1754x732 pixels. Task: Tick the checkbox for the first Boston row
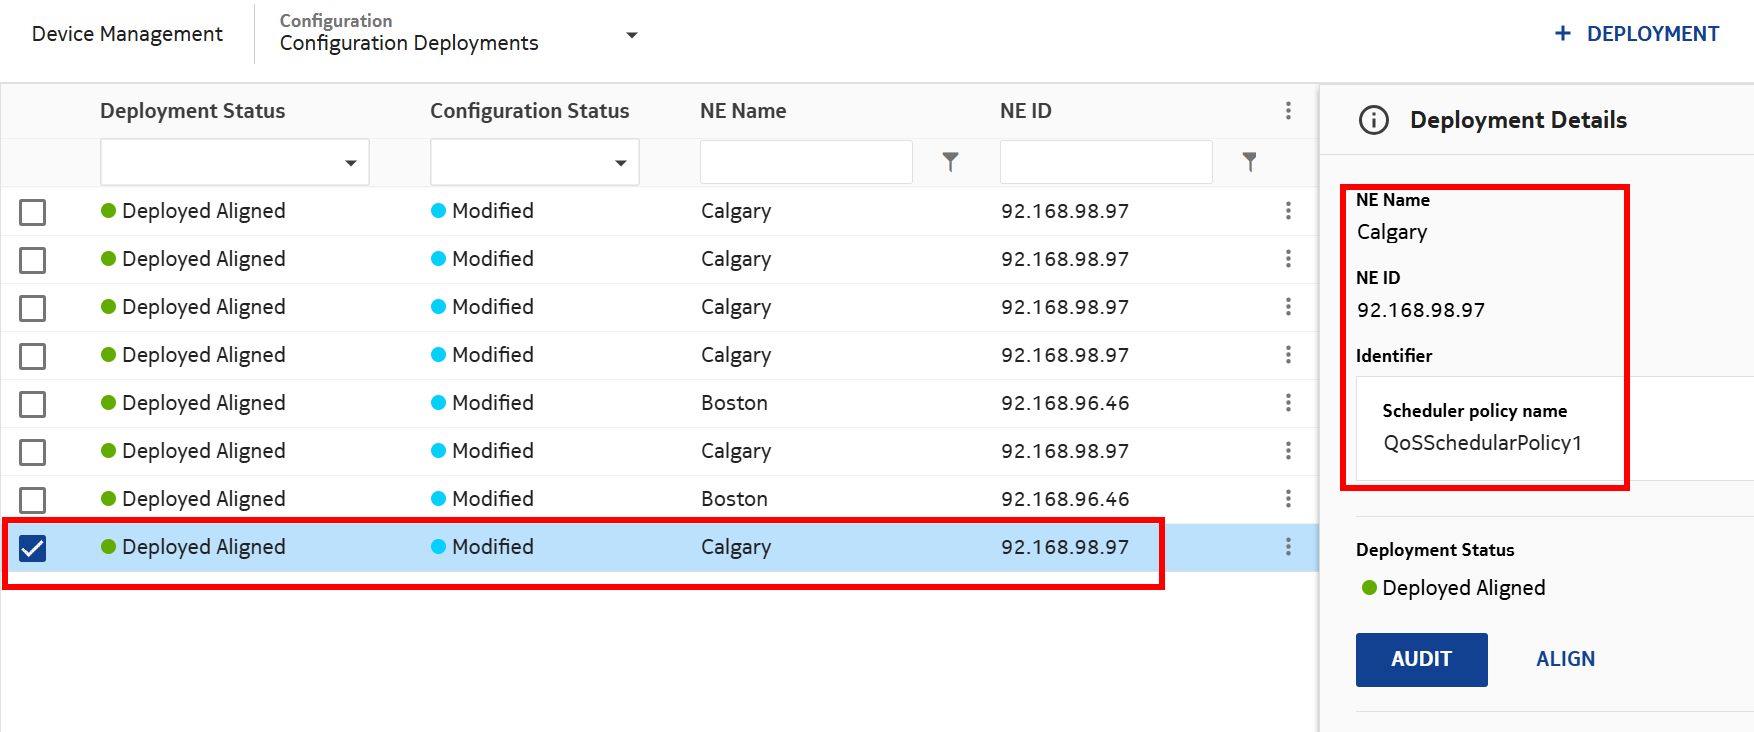pyautogui.click(x=33, y=404)
